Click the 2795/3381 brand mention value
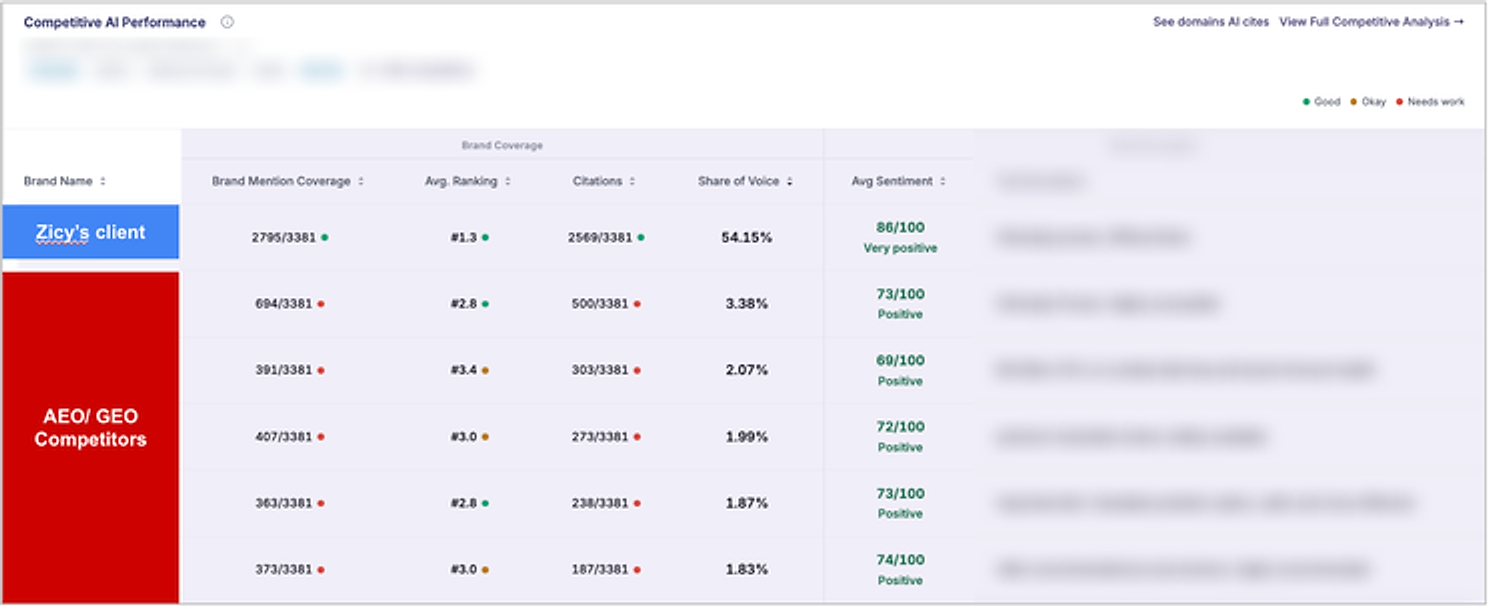Viewport: 1488px width, 606px height. pos(284,238)
